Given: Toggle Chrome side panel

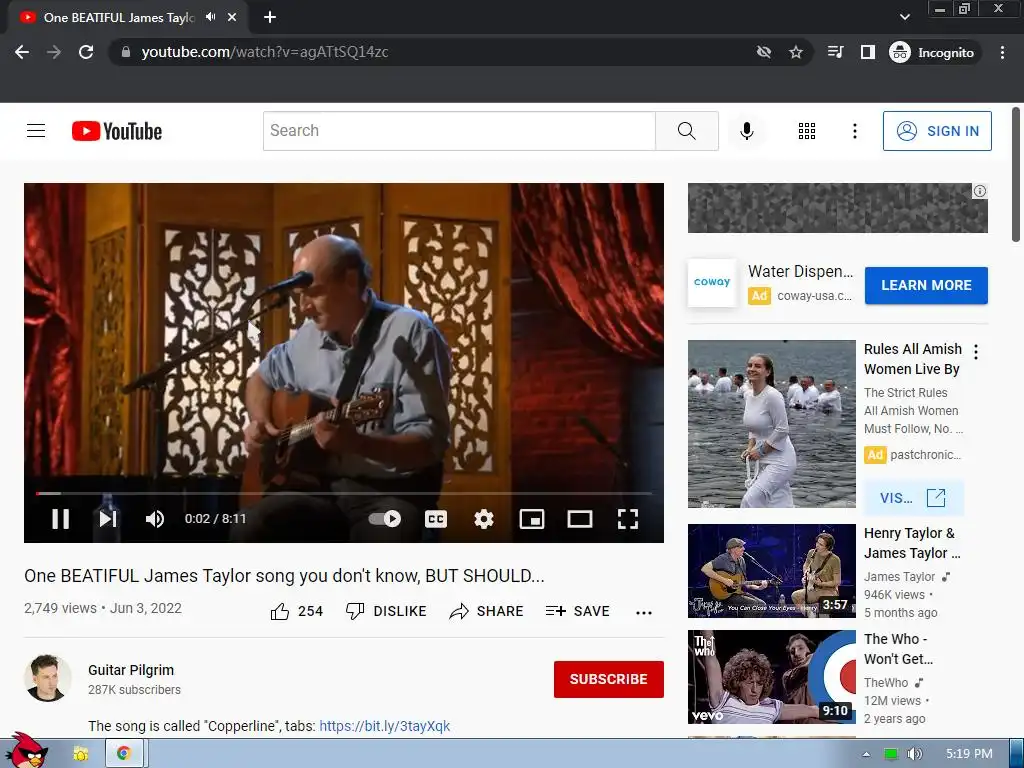Looking at the screenshot, I should [x=867, y=52].
